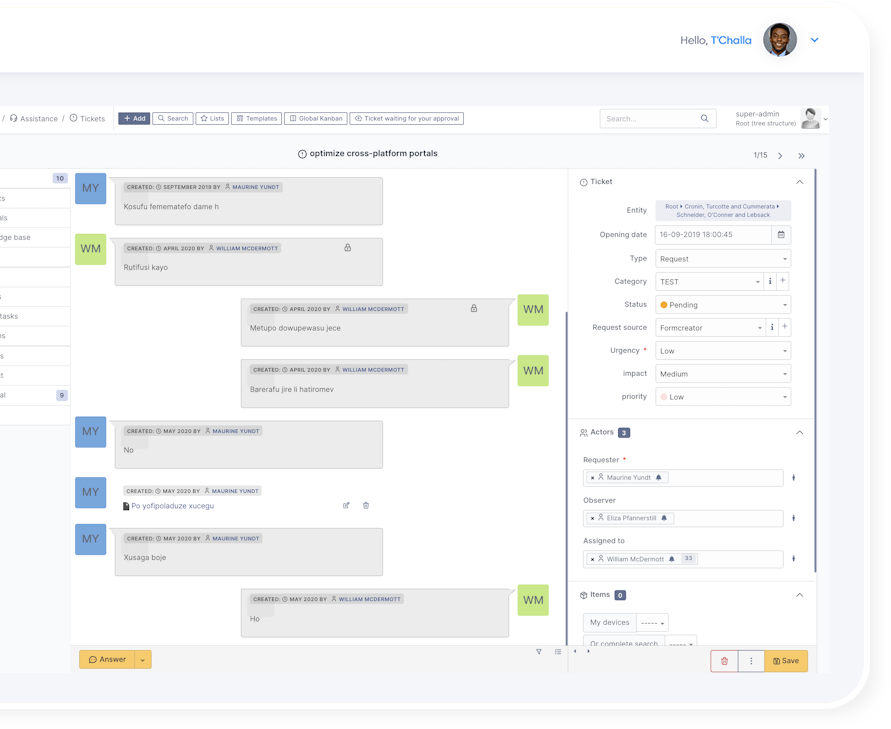
Task: Click the Save button
Action: [786, 661]
